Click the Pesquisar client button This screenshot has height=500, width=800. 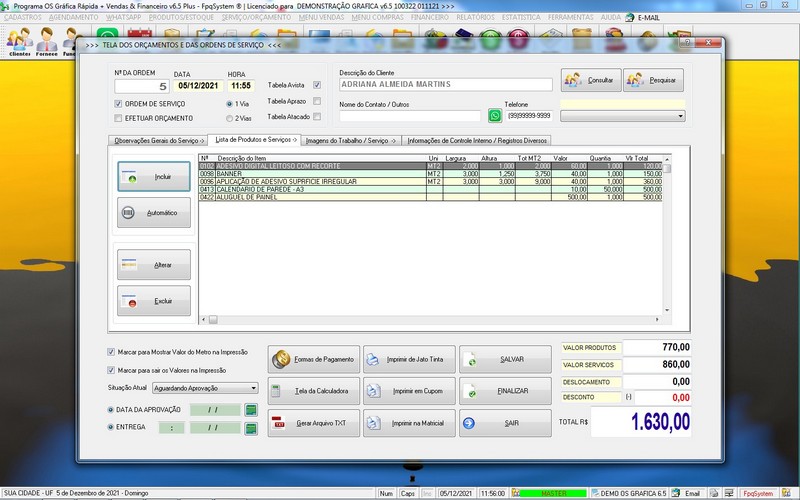coord(653,80)
